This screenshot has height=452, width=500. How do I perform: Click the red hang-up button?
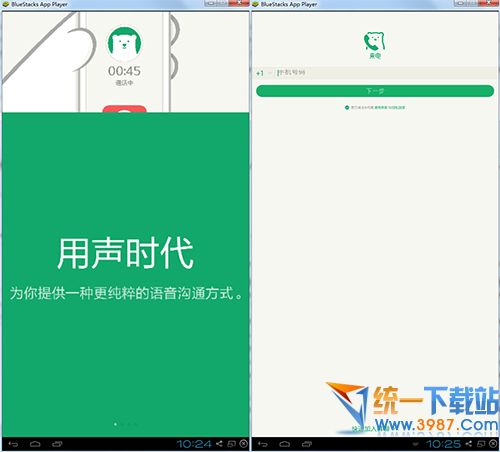(x=124, y=109)
